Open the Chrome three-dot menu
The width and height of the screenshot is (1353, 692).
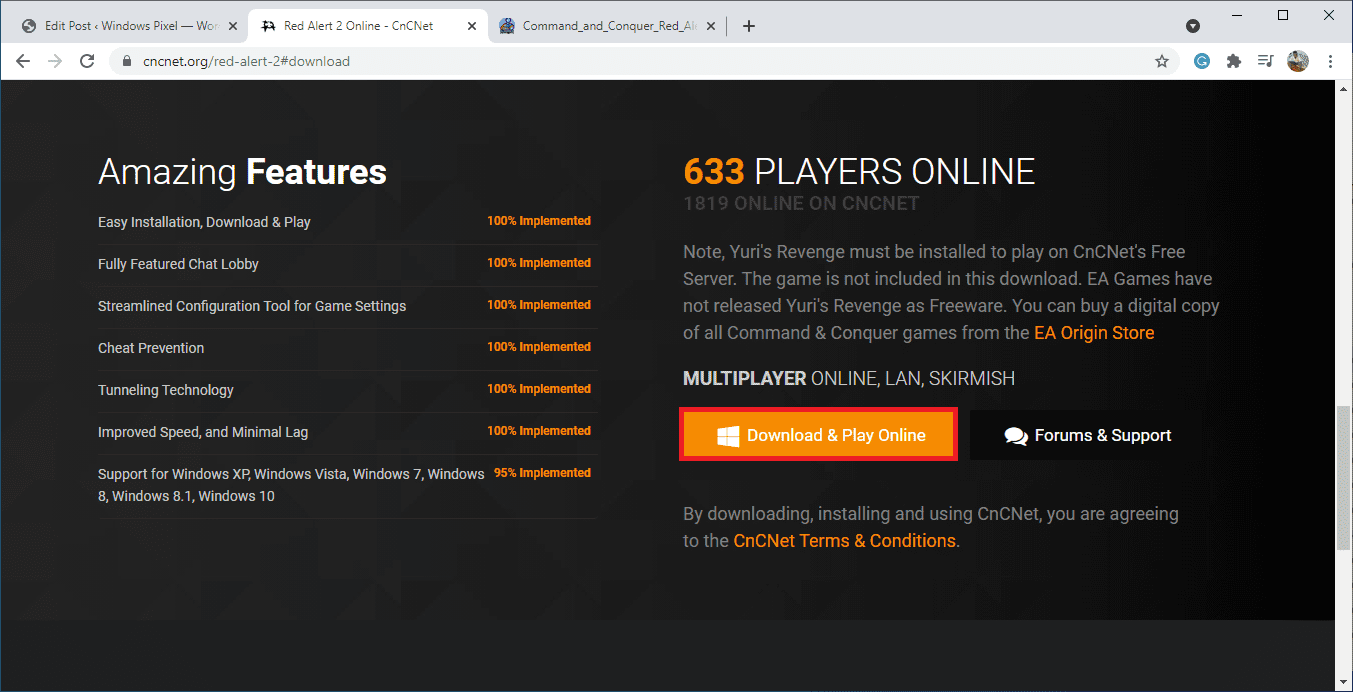(1331, 61)
